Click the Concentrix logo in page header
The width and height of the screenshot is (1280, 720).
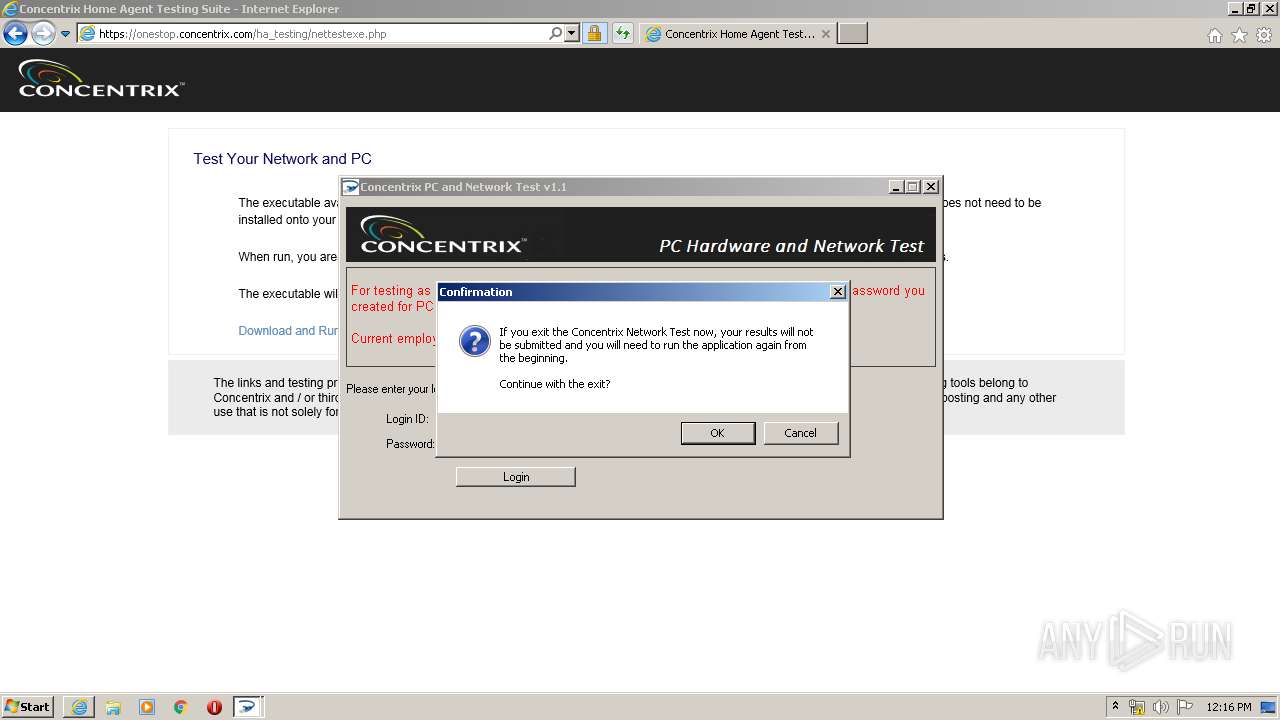tap(101, 80)
